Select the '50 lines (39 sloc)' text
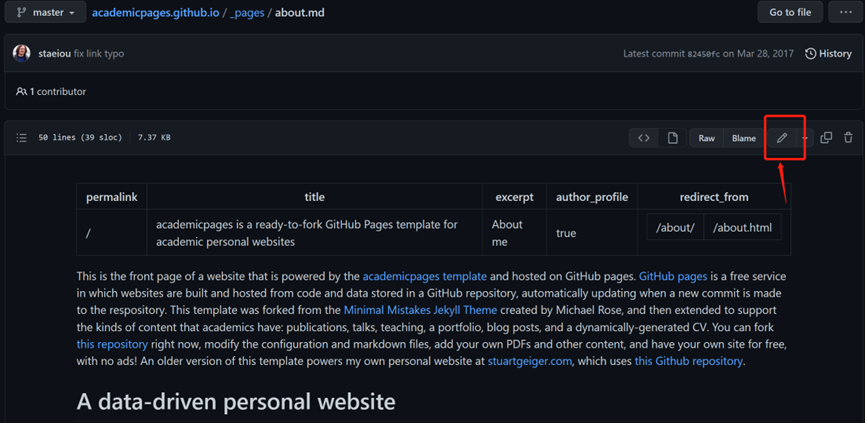Viewport: 865px width, 423px height. [80, 138]
